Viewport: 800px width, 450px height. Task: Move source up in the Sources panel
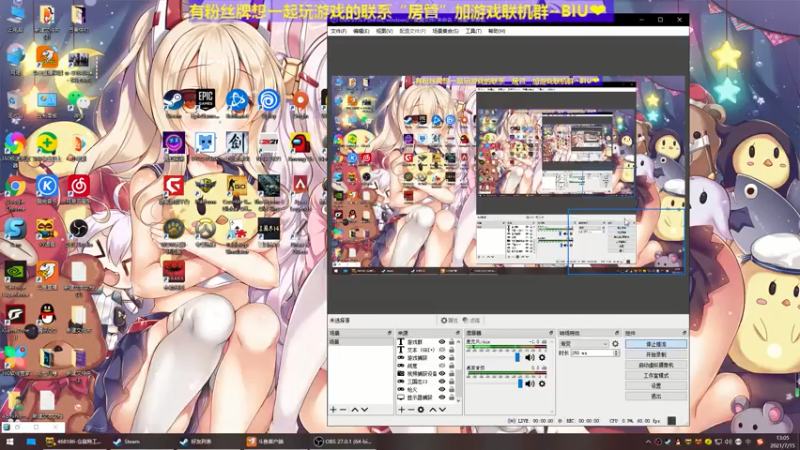(x=433, y=410)
